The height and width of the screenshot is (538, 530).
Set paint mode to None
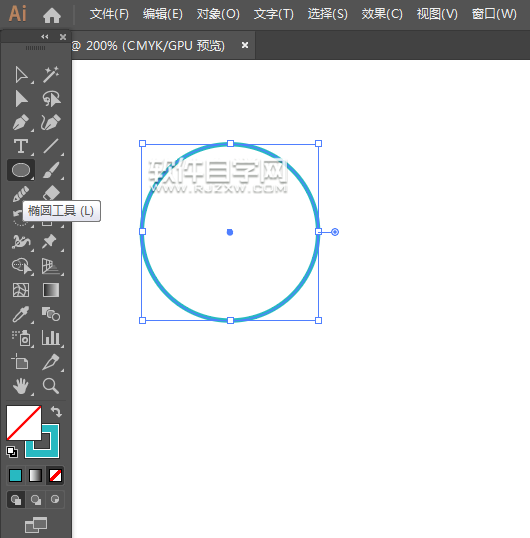tap(55, 476)
